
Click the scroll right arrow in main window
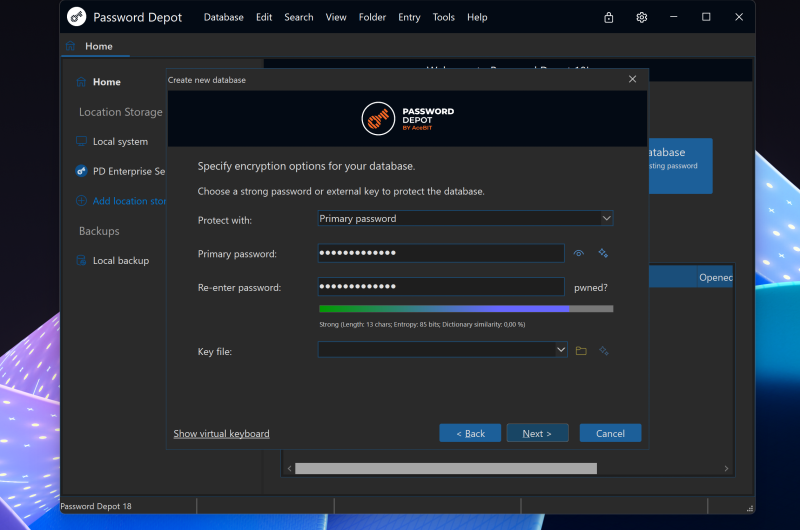coord(726,468)
